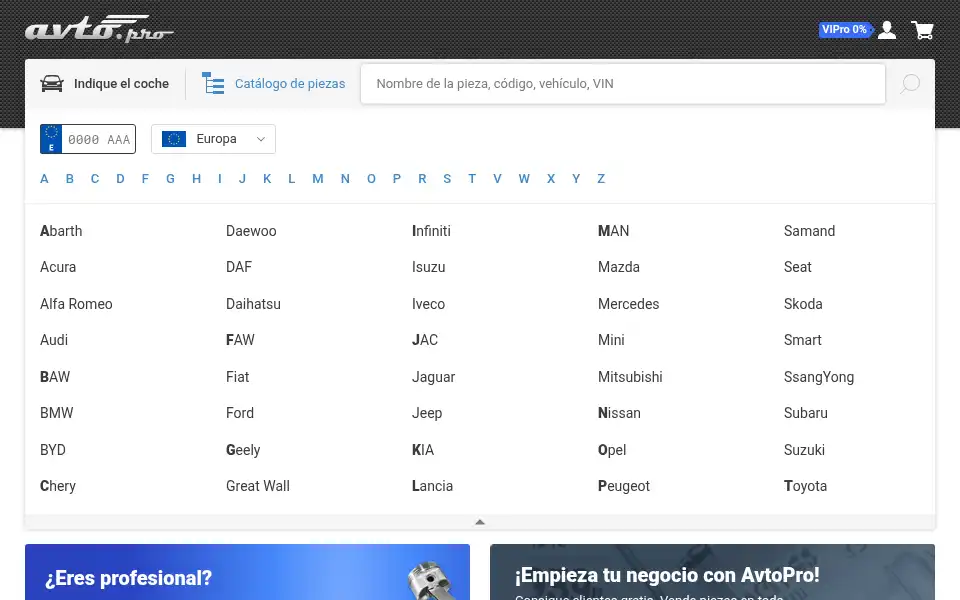Filter brands by letter W
The image size is (960, 600).
point(524,179)
